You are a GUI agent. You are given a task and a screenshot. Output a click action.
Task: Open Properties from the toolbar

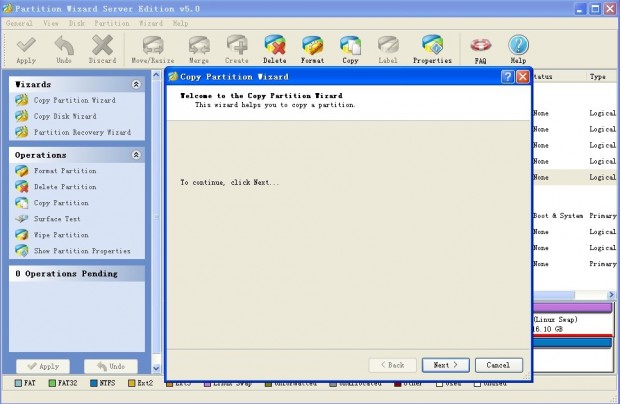[x=432, y=49]
